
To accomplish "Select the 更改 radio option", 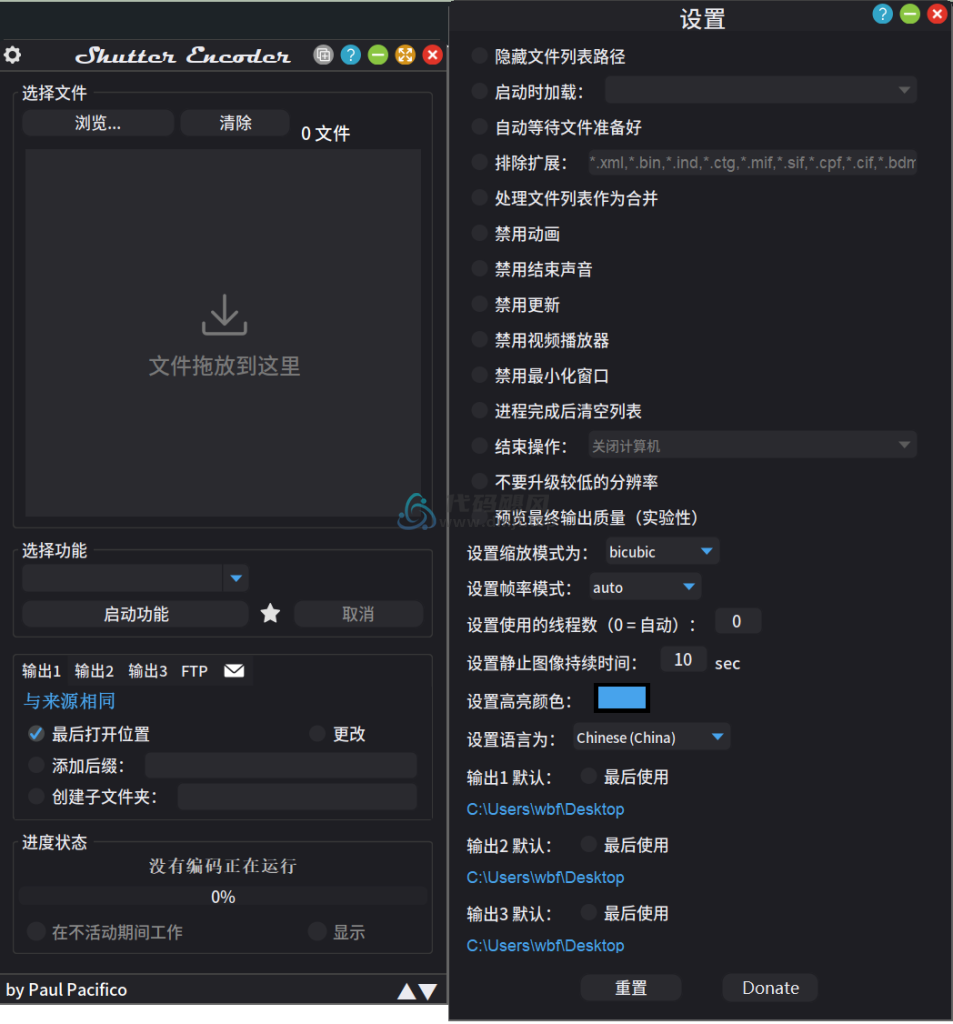I will coord(317,734).
